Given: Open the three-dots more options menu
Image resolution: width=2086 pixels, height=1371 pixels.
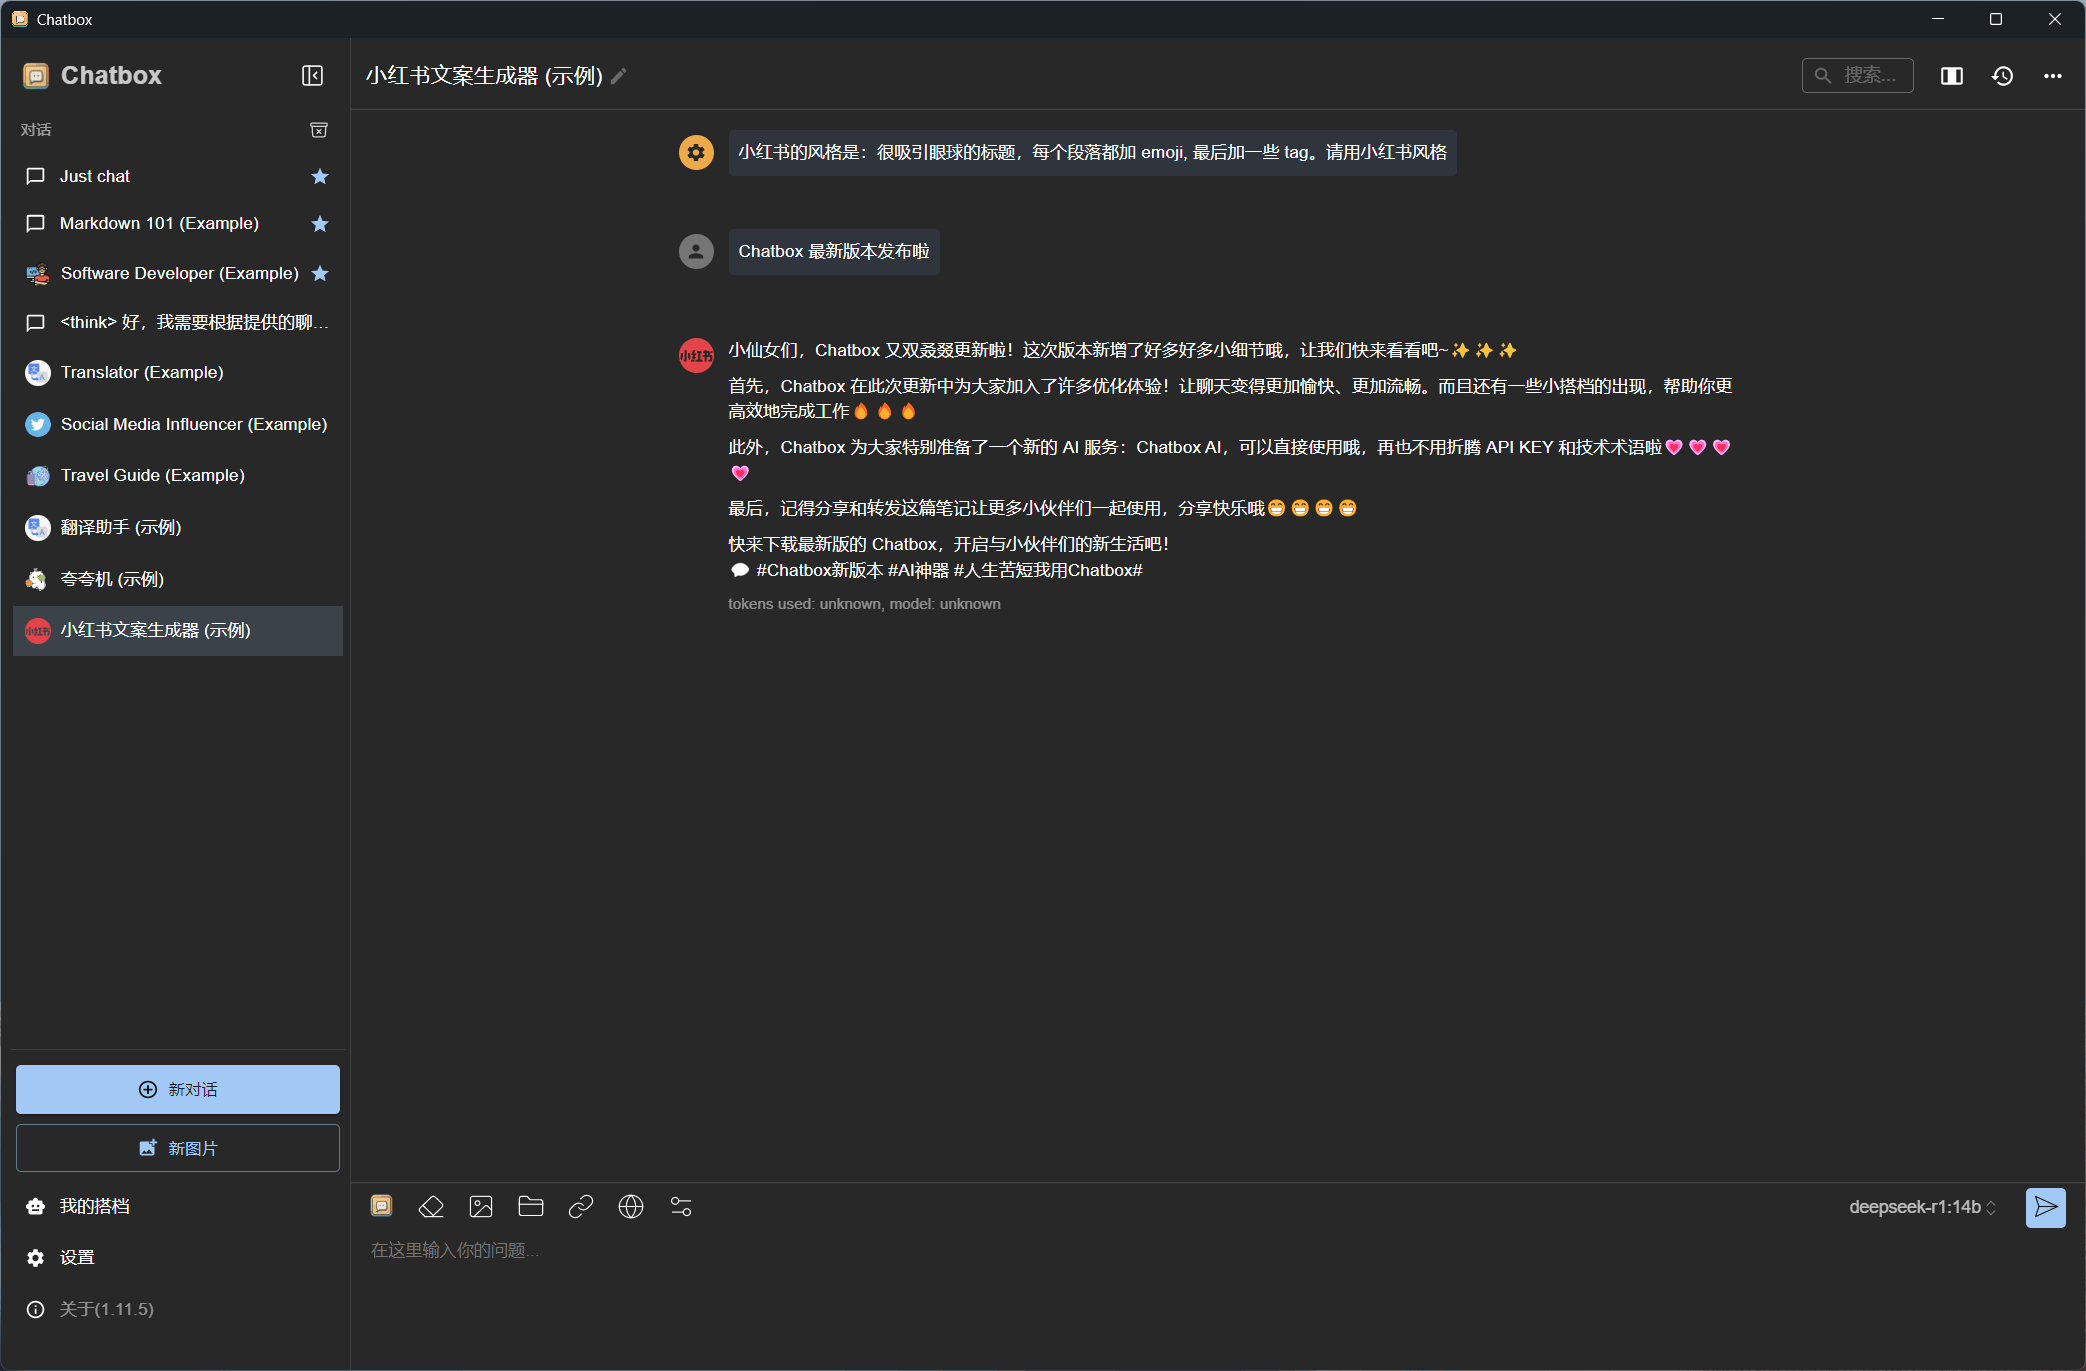Looking at the screenshot, I should [2053, 76].
